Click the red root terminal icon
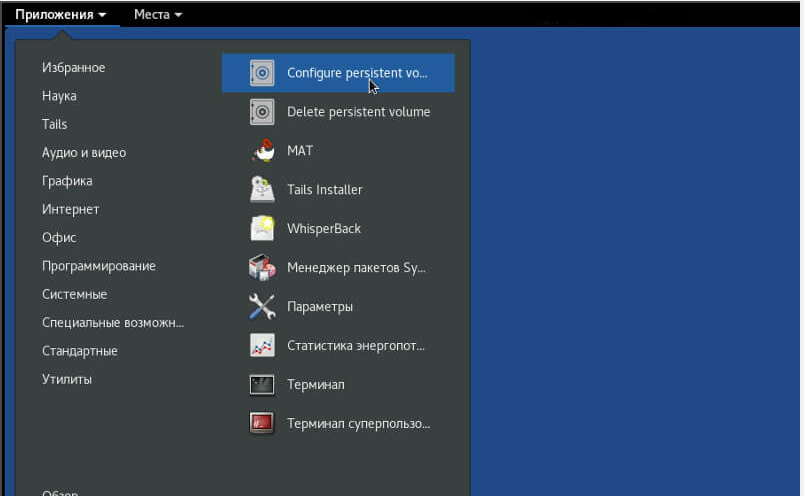This screenshot has height=496, width=804. (x=262, y=424)
